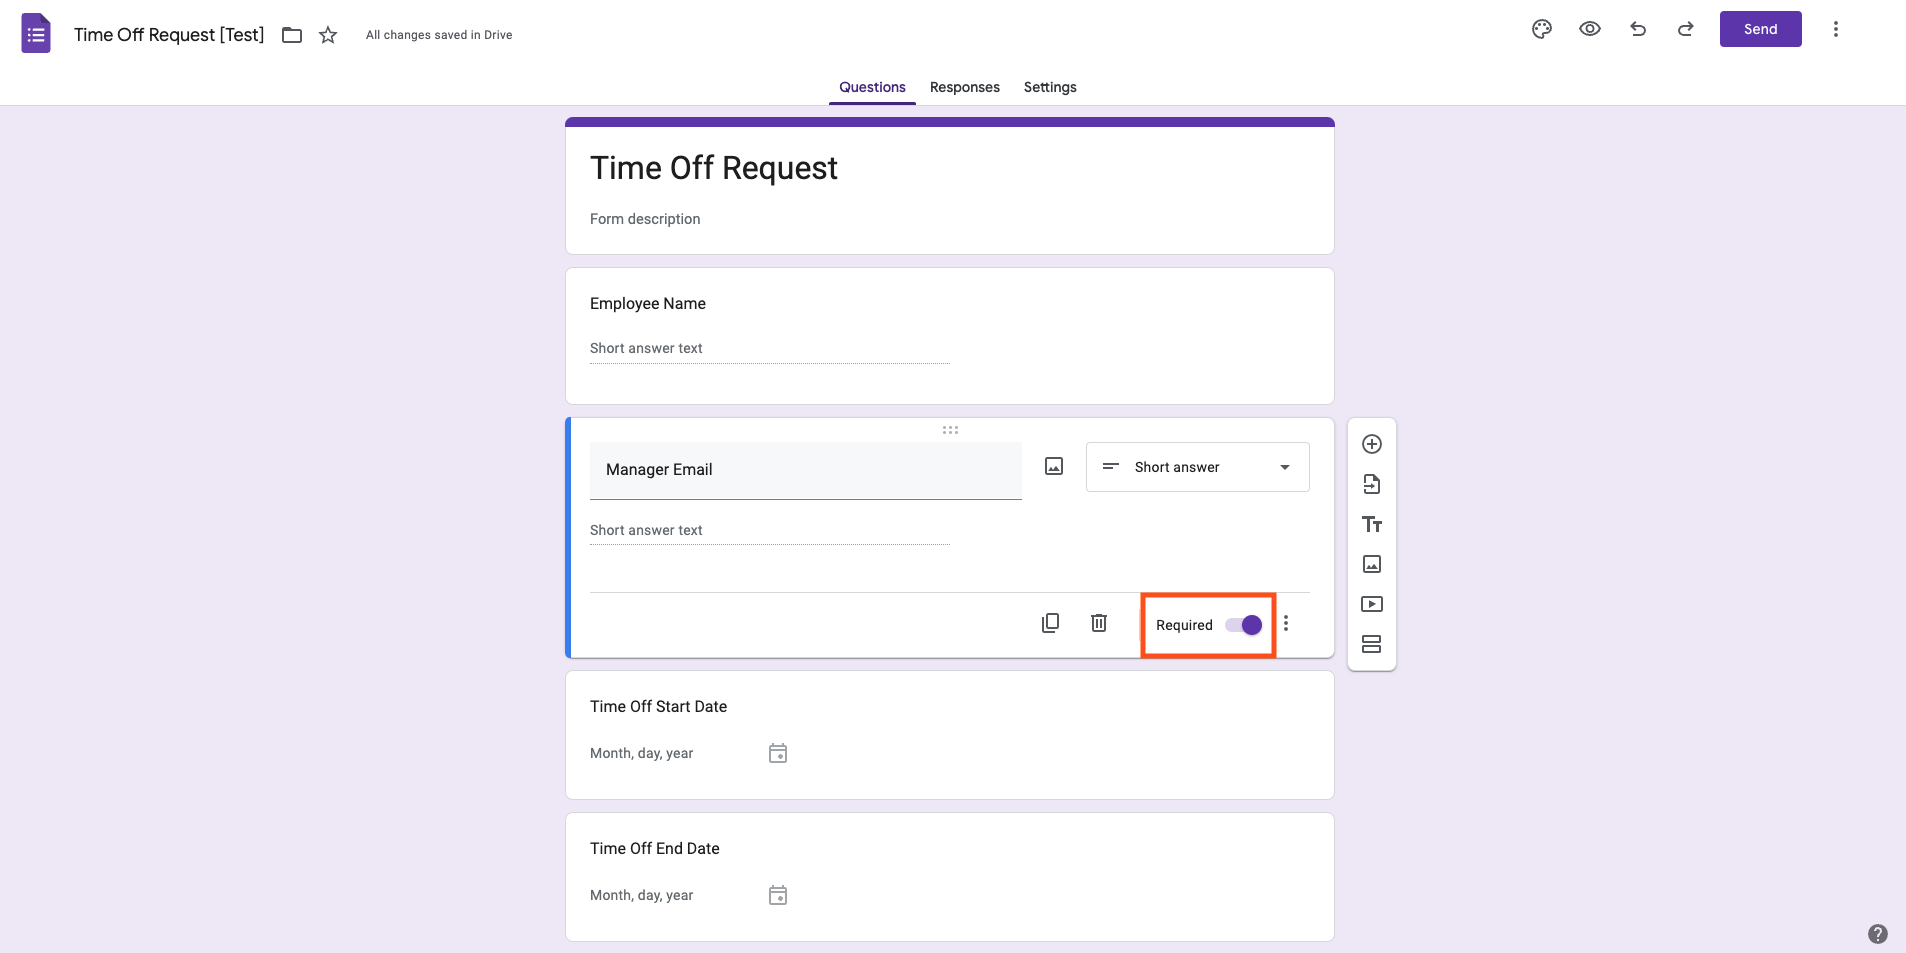Open the Settings tab
The height and width of the screenshot is (953, 1906).
coord(1050,87)
